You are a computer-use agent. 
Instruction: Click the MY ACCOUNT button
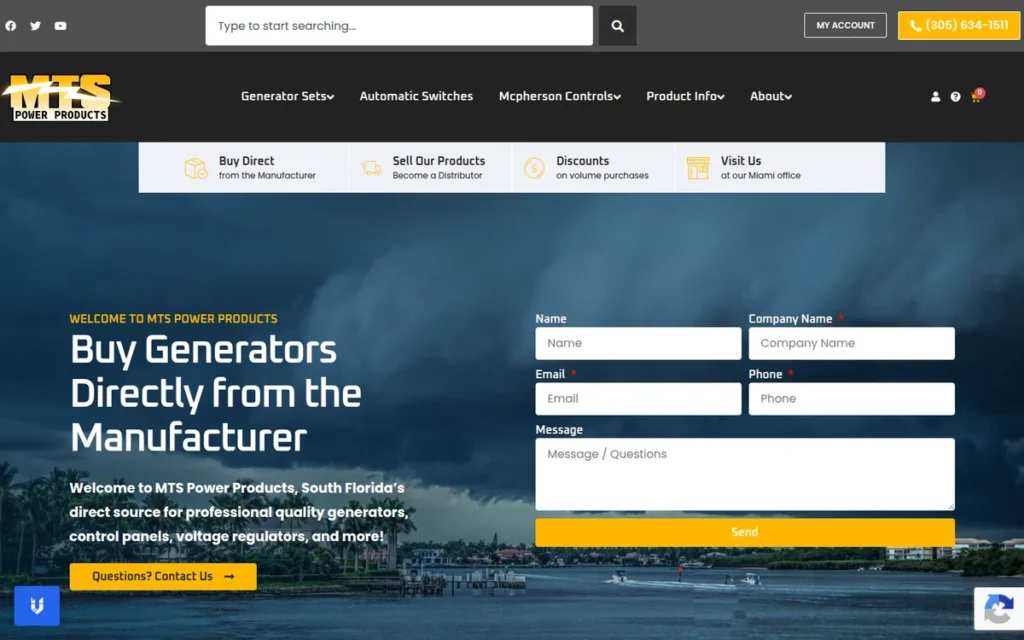pyautogui.click(x=845, y=25)
